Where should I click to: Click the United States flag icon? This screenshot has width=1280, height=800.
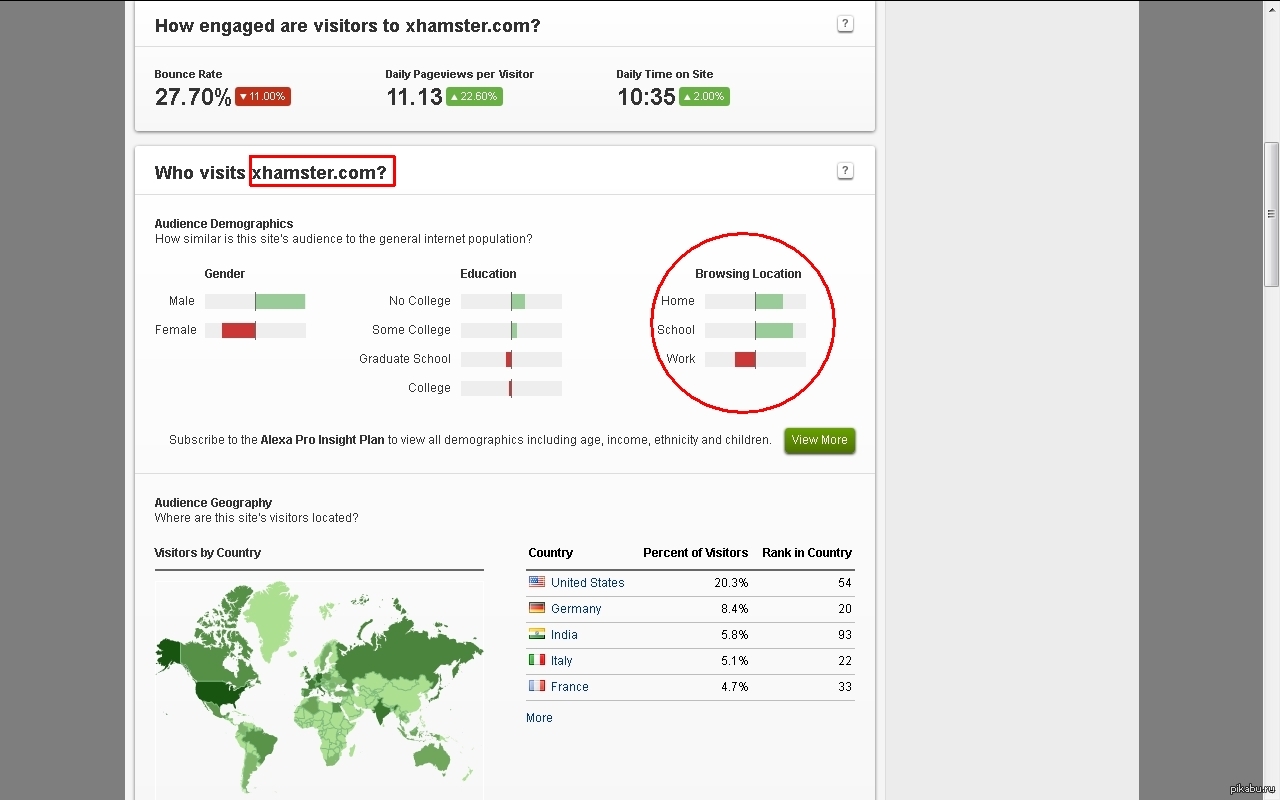(537, 582)
